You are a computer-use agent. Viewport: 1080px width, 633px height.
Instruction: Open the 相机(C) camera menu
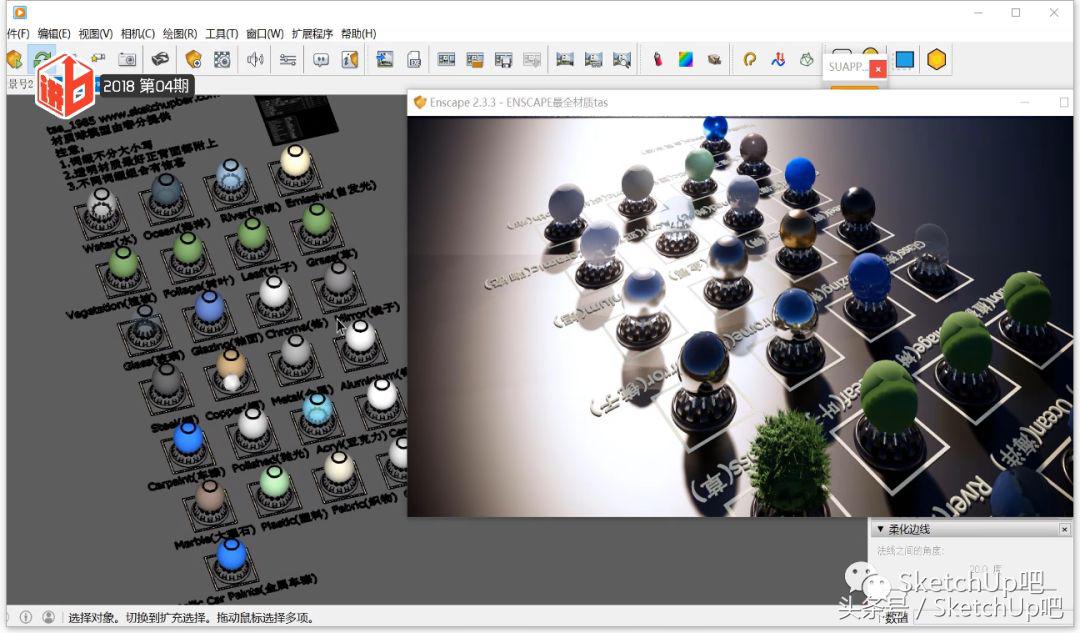click(x=137, y=34)
